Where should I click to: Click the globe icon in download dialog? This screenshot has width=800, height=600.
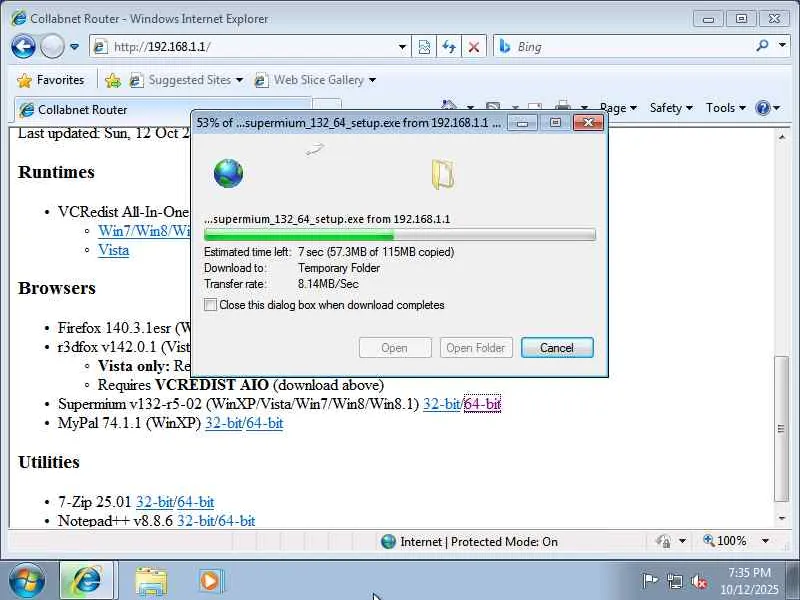coord(229,173)
